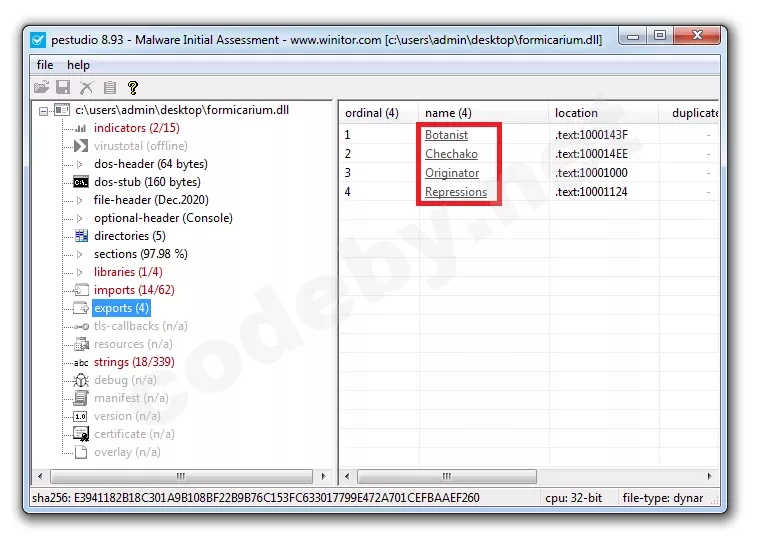Click the resources icon in tree

click(81, 344)
